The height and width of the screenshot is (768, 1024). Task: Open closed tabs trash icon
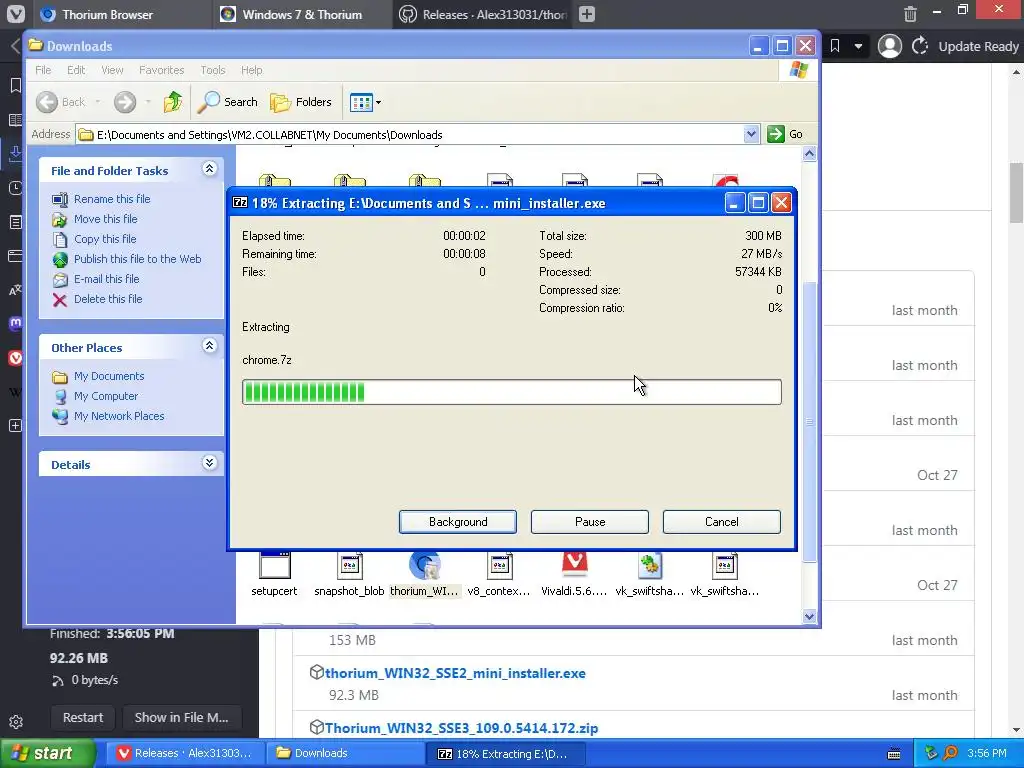click(910, 14)
